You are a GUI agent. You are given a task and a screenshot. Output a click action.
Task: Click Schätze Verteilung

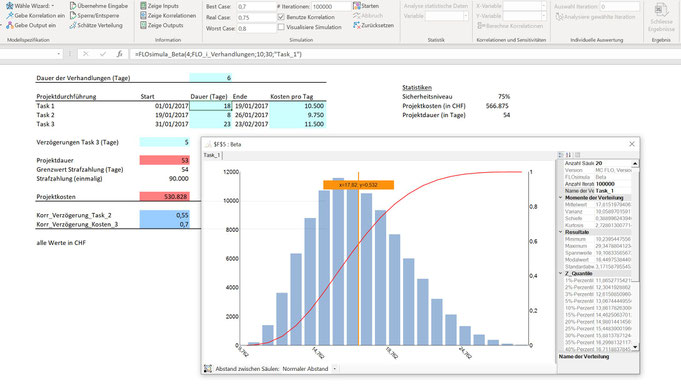click(x=96, y=25)
